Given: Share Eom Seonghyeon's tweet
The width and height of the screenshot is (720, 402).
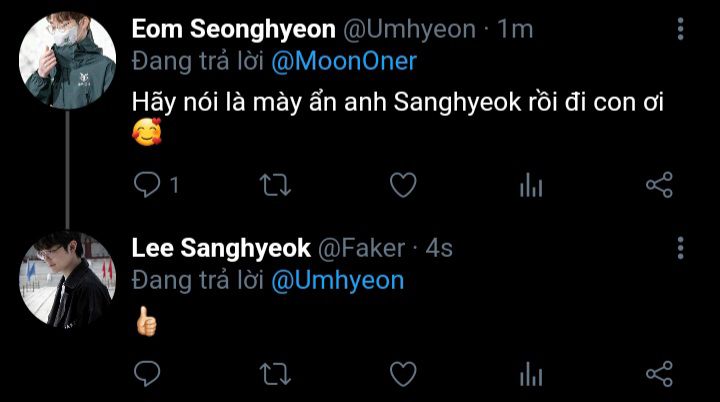Looking at the screenshot, I should 659,184.
